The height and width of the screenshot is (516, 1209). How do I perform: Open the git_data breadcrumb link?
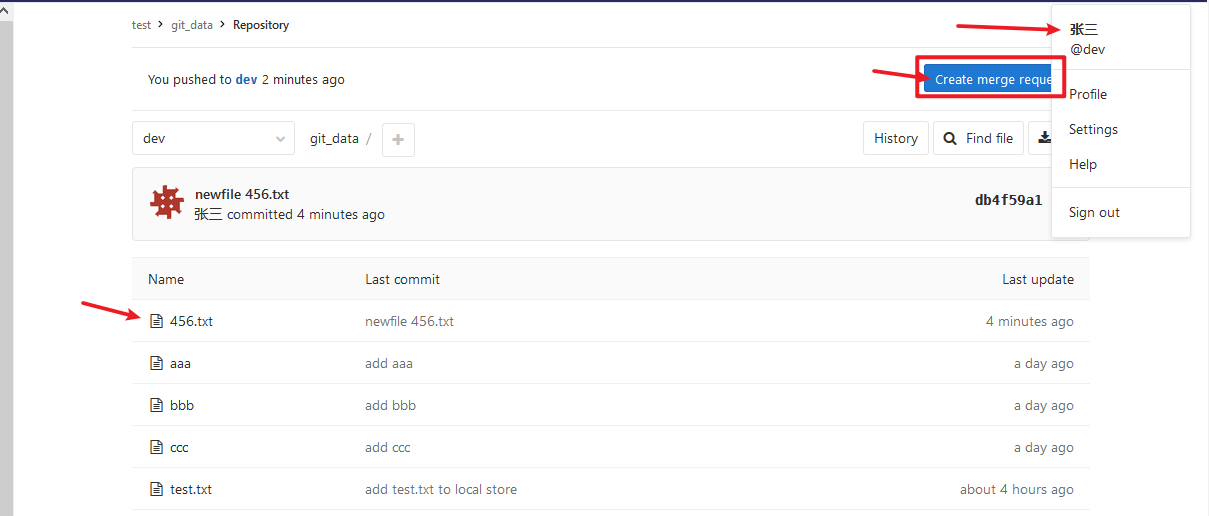coord(192,25)
